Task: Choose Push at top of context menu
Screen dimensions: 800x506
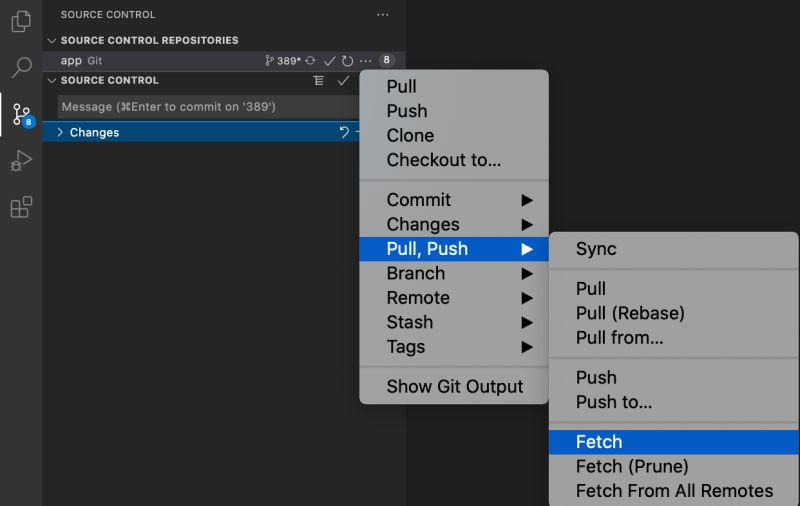Action: coord(454,111)
